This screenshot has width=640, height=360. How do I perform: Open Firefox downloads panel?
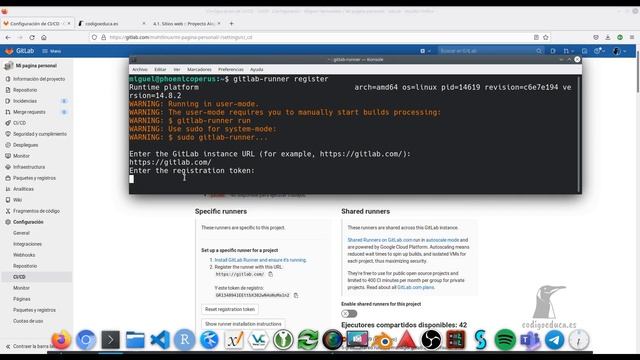click(608, 37)
